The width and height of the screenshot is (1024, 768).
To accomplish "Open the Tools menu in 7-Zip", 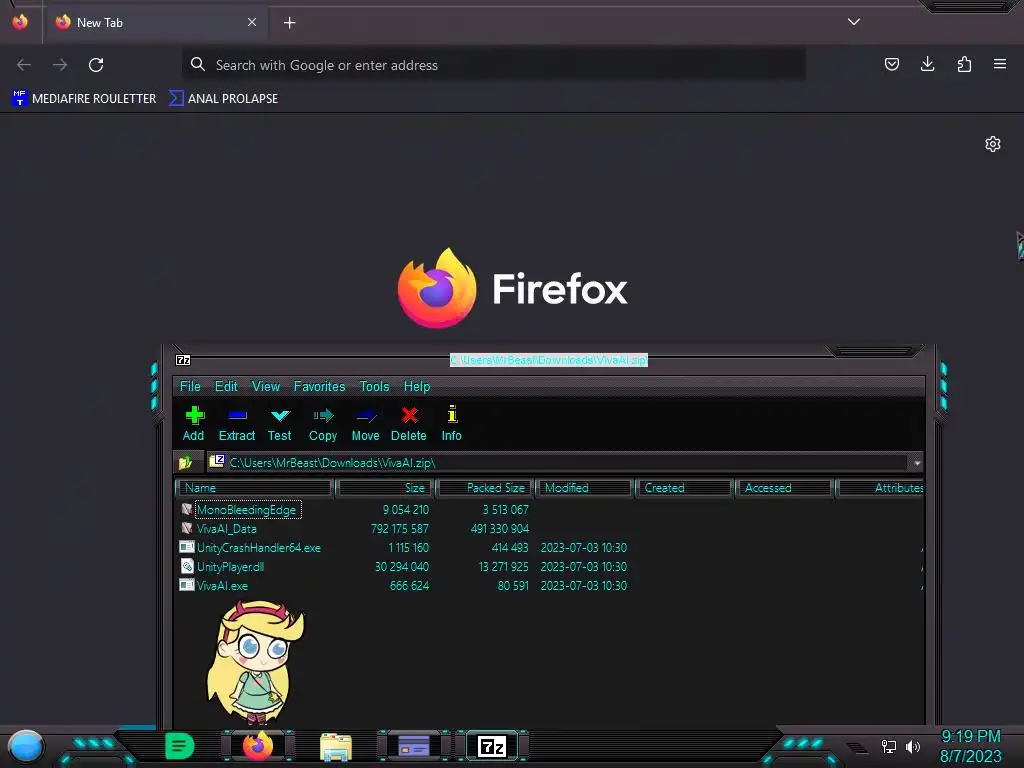I will pyautogui.click(x=374, y=387).
